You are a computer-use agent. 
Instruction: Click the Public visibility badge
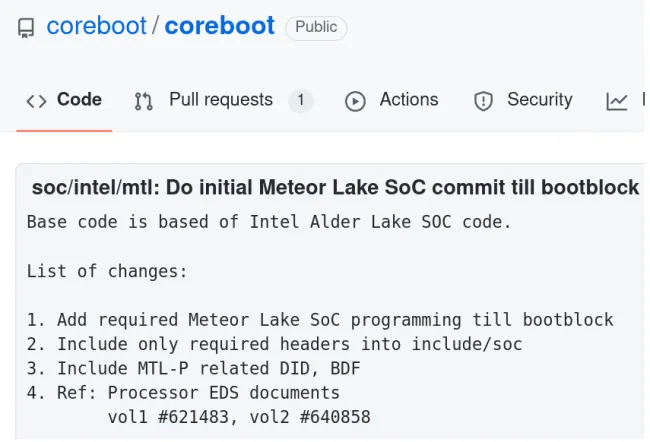tap(316, 27)
